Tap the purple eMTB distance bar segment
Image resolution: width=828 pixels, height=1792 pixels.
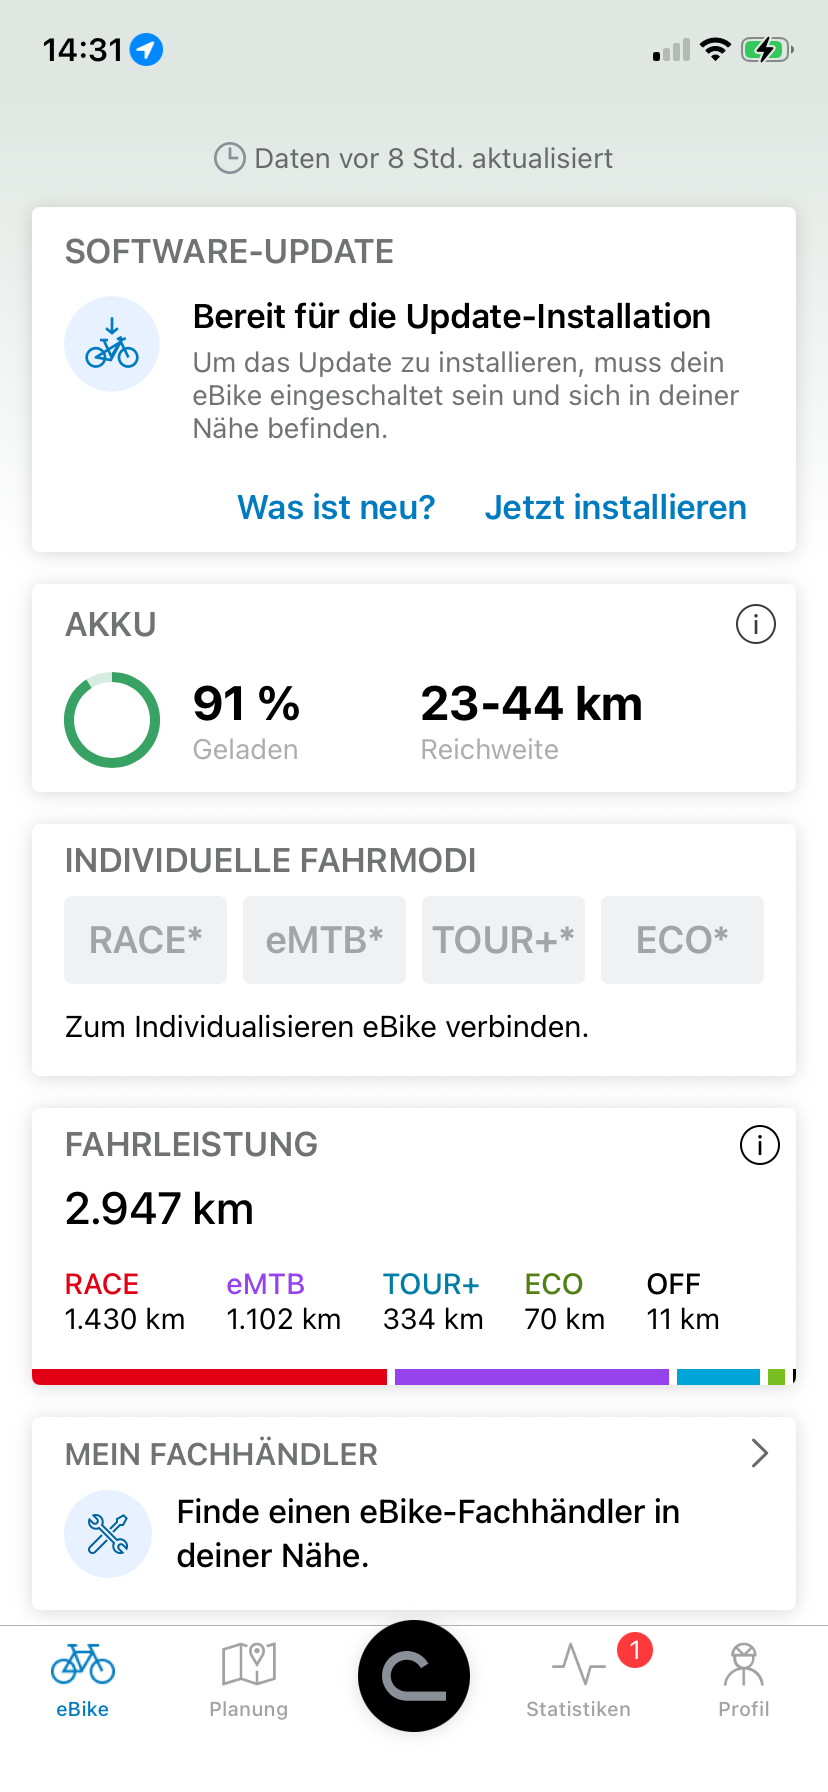(x=531, y=1377)
